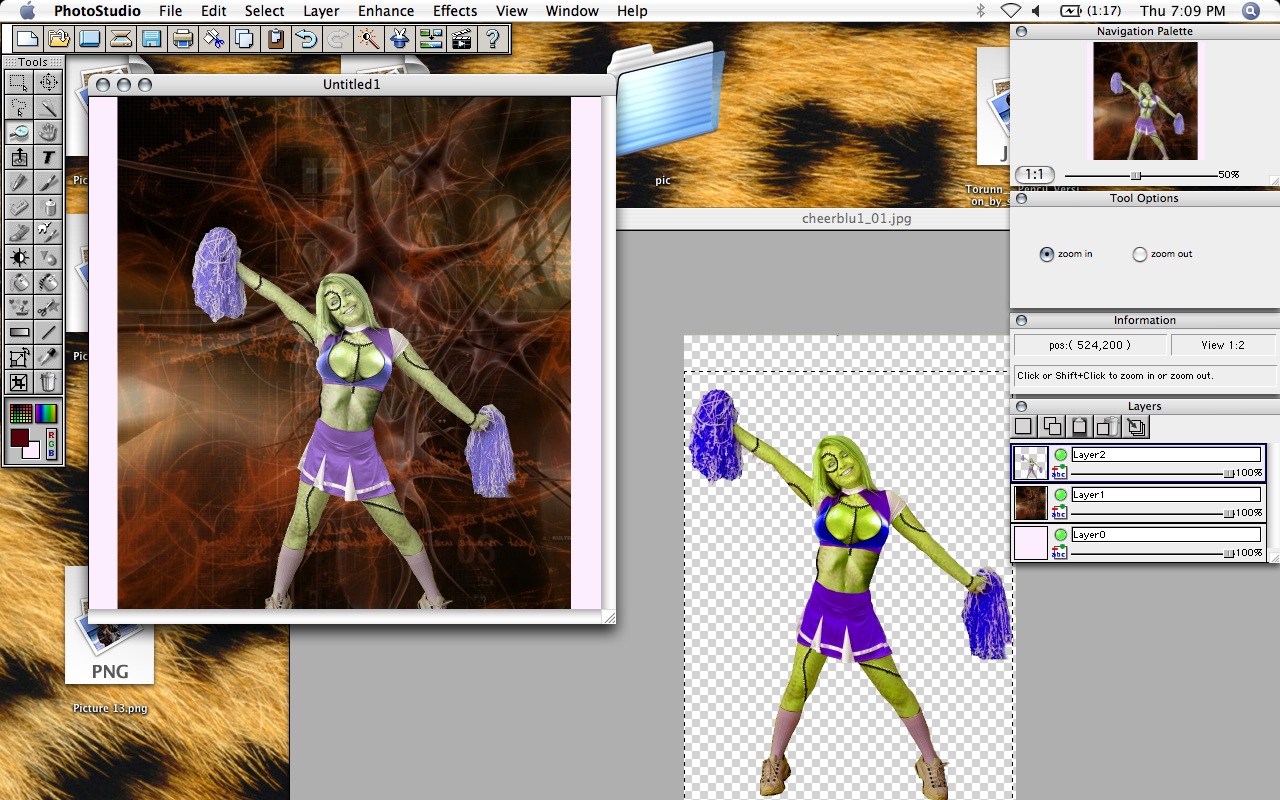The image size is (1280, 800).
Task: Click the Layer1 name input field
Action: pos(1166,495)
